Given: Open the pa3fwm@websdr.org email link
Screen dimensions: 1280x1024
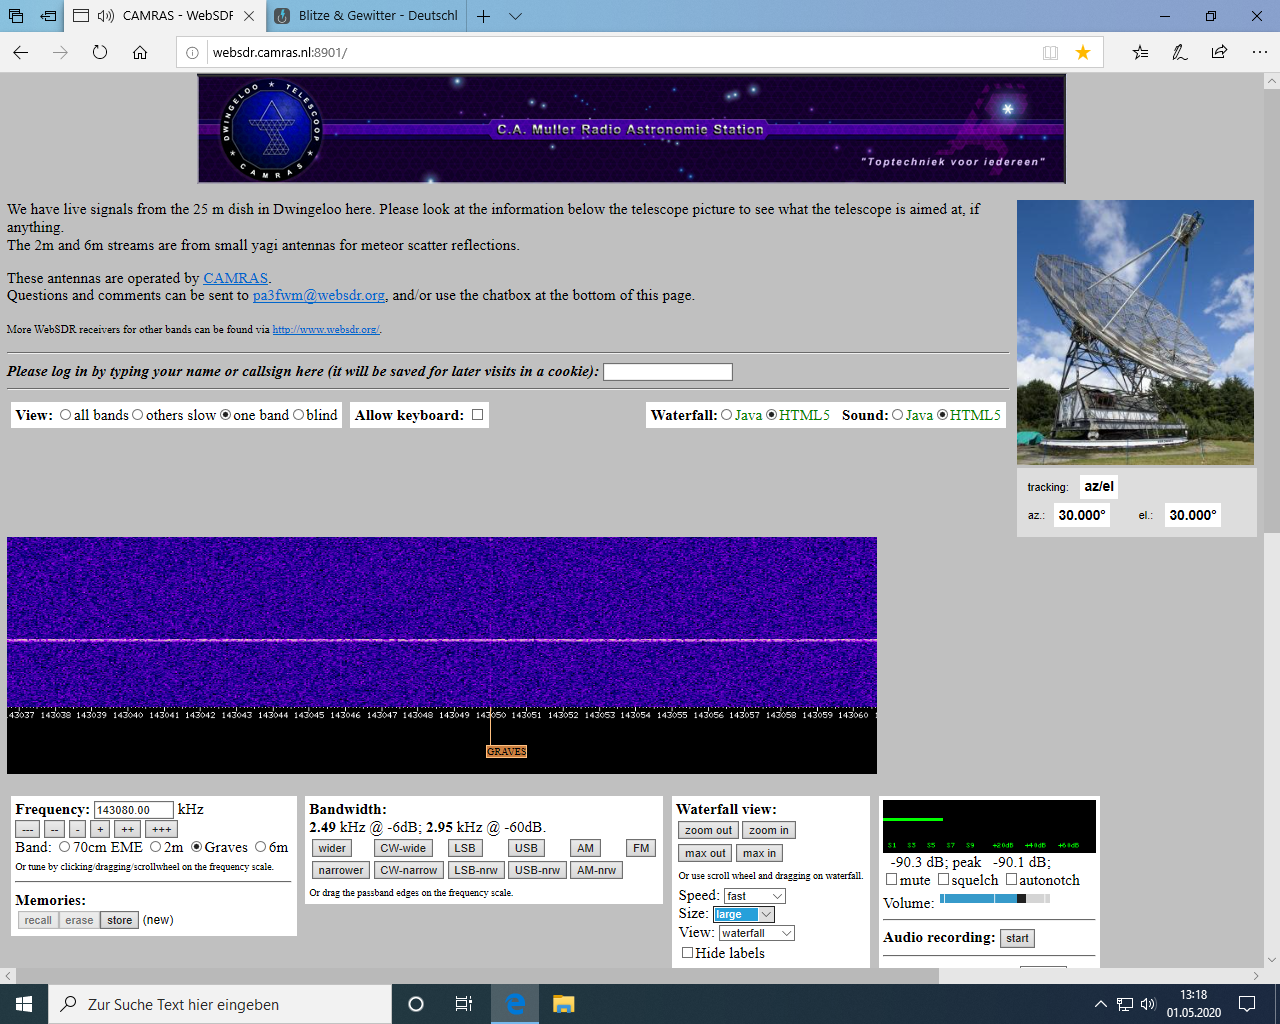Looking at the screenshot, I should [x=319, y=295].
